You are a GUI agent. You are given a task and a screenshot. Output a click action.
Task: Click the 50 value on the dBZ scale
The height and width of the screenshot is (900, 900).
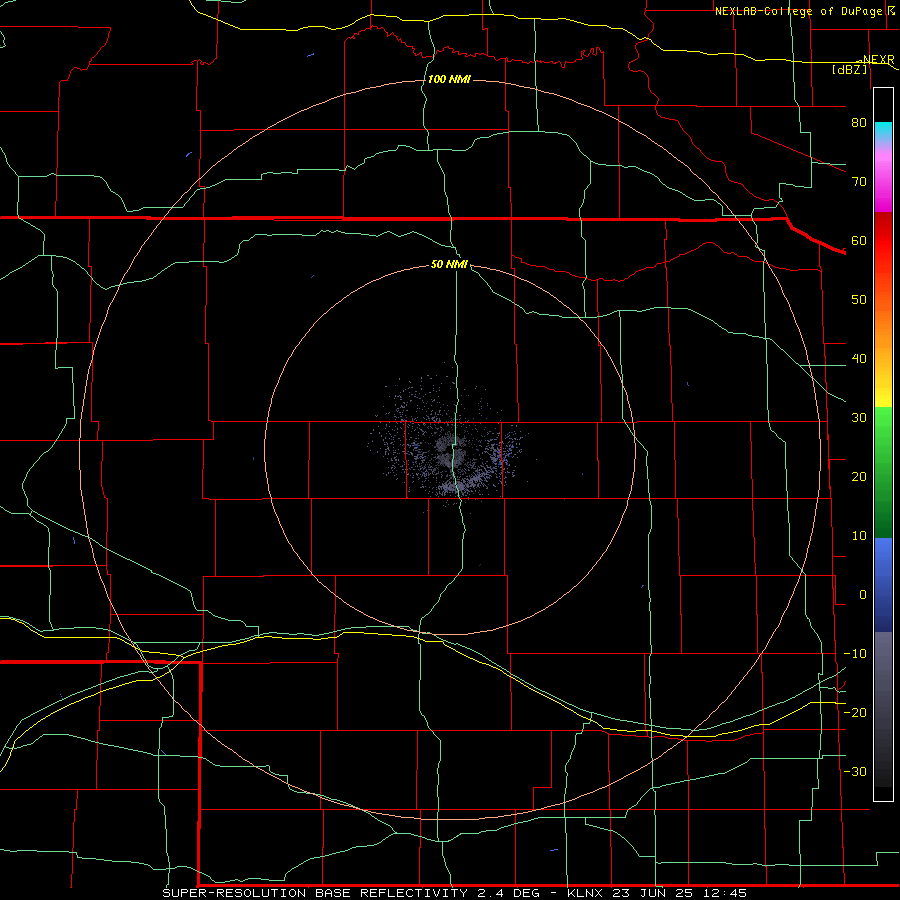click(x=859, y=300)
